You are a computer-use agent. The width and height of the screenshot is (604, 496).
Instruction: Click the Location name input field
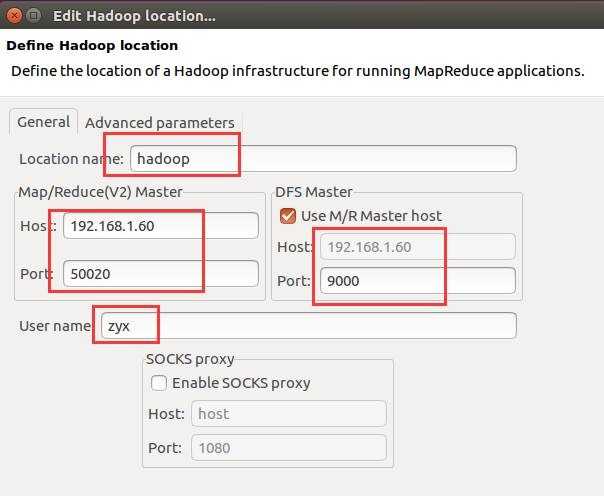click(x=323, y=159)
